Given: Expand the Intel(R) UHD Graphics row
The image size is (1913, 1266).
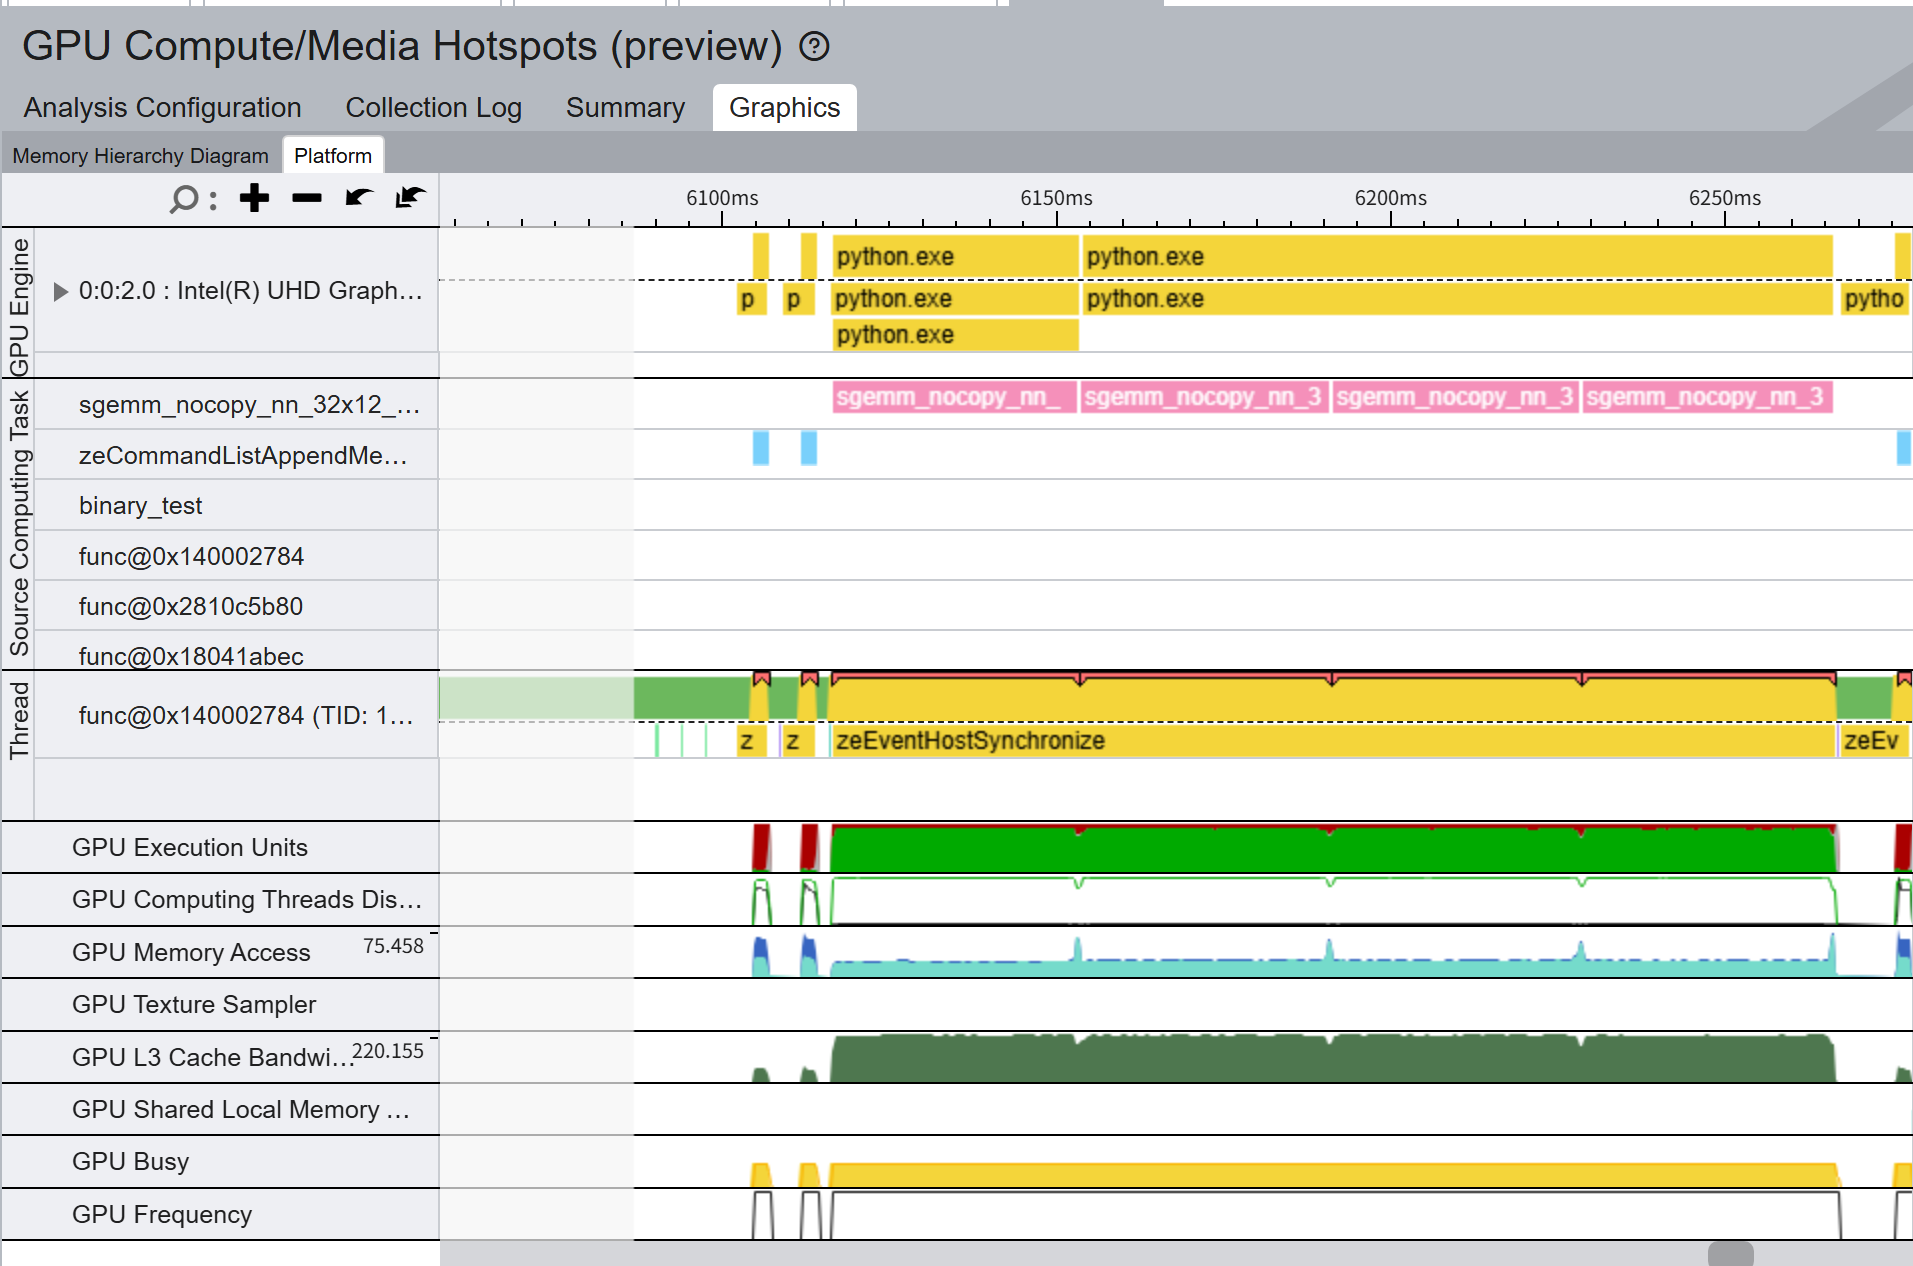Looking at the screenshot, I should coord(60,291).
